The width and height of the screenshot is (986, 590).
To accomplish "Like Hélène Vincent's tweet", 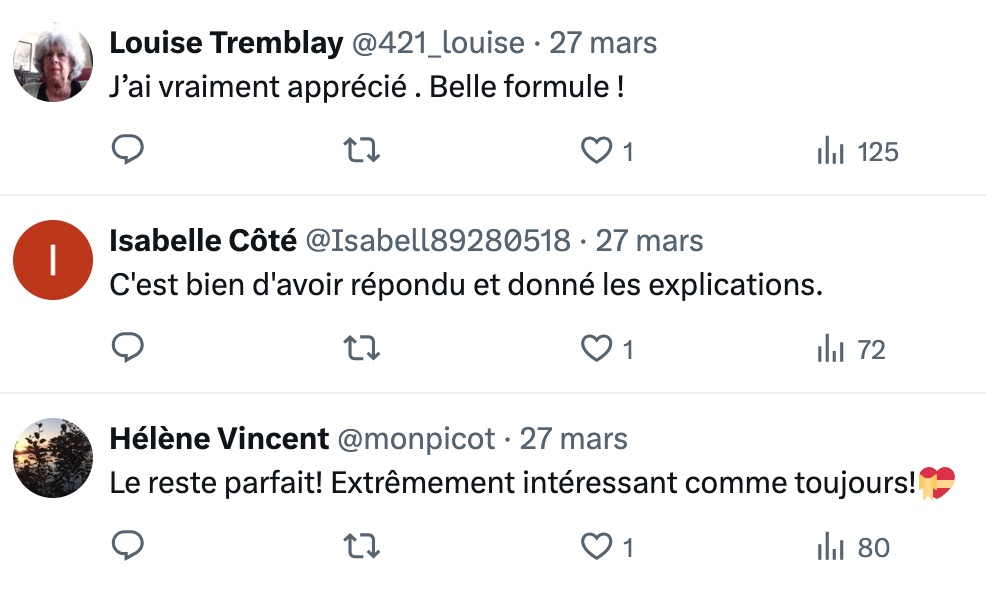I will pyautogui.click(x=597, y=547).
